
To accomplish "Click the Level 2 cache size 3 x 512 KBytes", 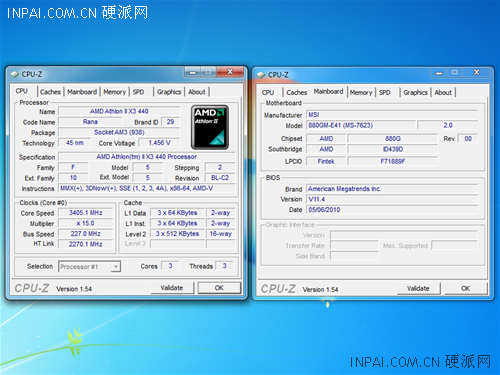I will [x=177, y=234].
